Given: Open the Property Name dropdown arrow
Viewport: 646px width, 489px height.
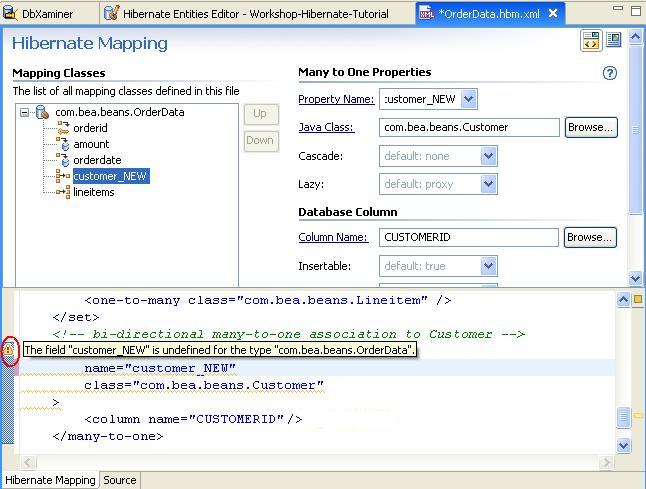Looking at the screenshot, I should [469, 99].
